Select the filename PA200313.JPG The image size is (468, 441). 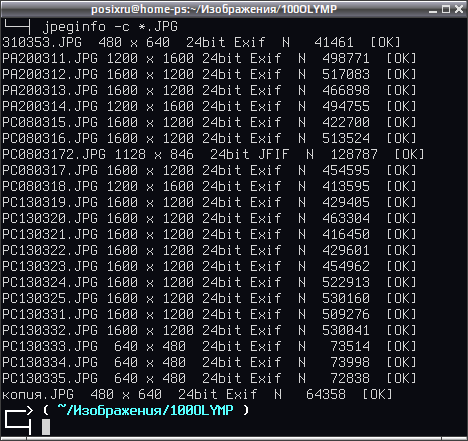(50, 90)
